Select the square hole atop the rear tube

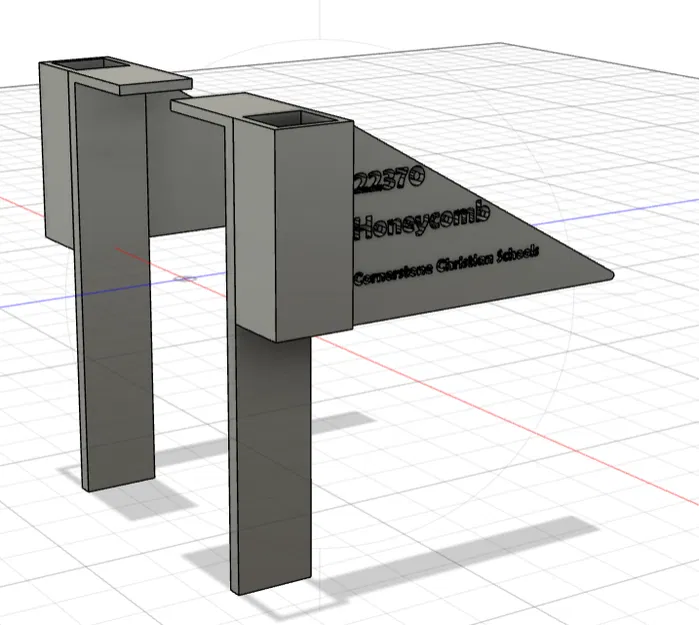point(89,64)
